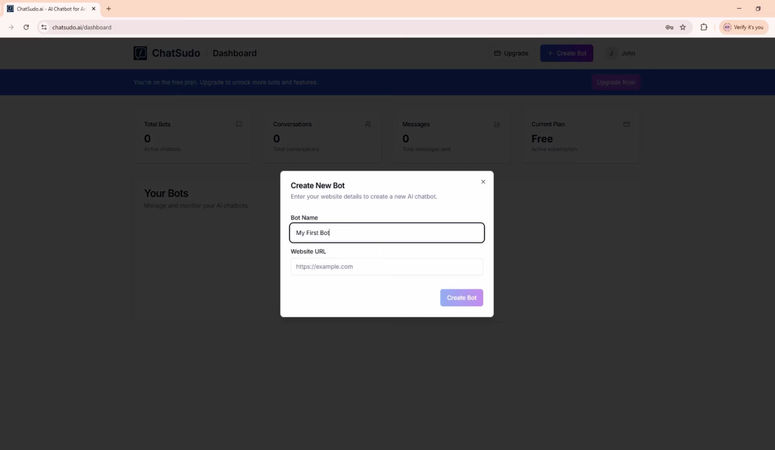Click the Total Bots card icon
The width and height of the screenshot is (775, 450).
[239, 124]
